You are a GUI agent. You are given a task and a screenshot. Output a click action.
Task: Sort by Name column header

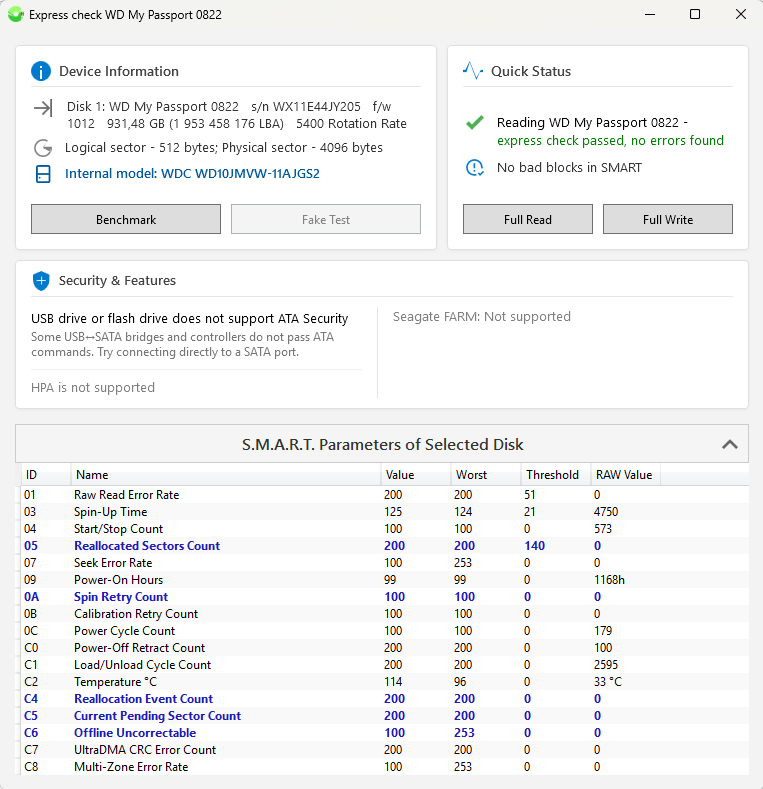(225, 475)
